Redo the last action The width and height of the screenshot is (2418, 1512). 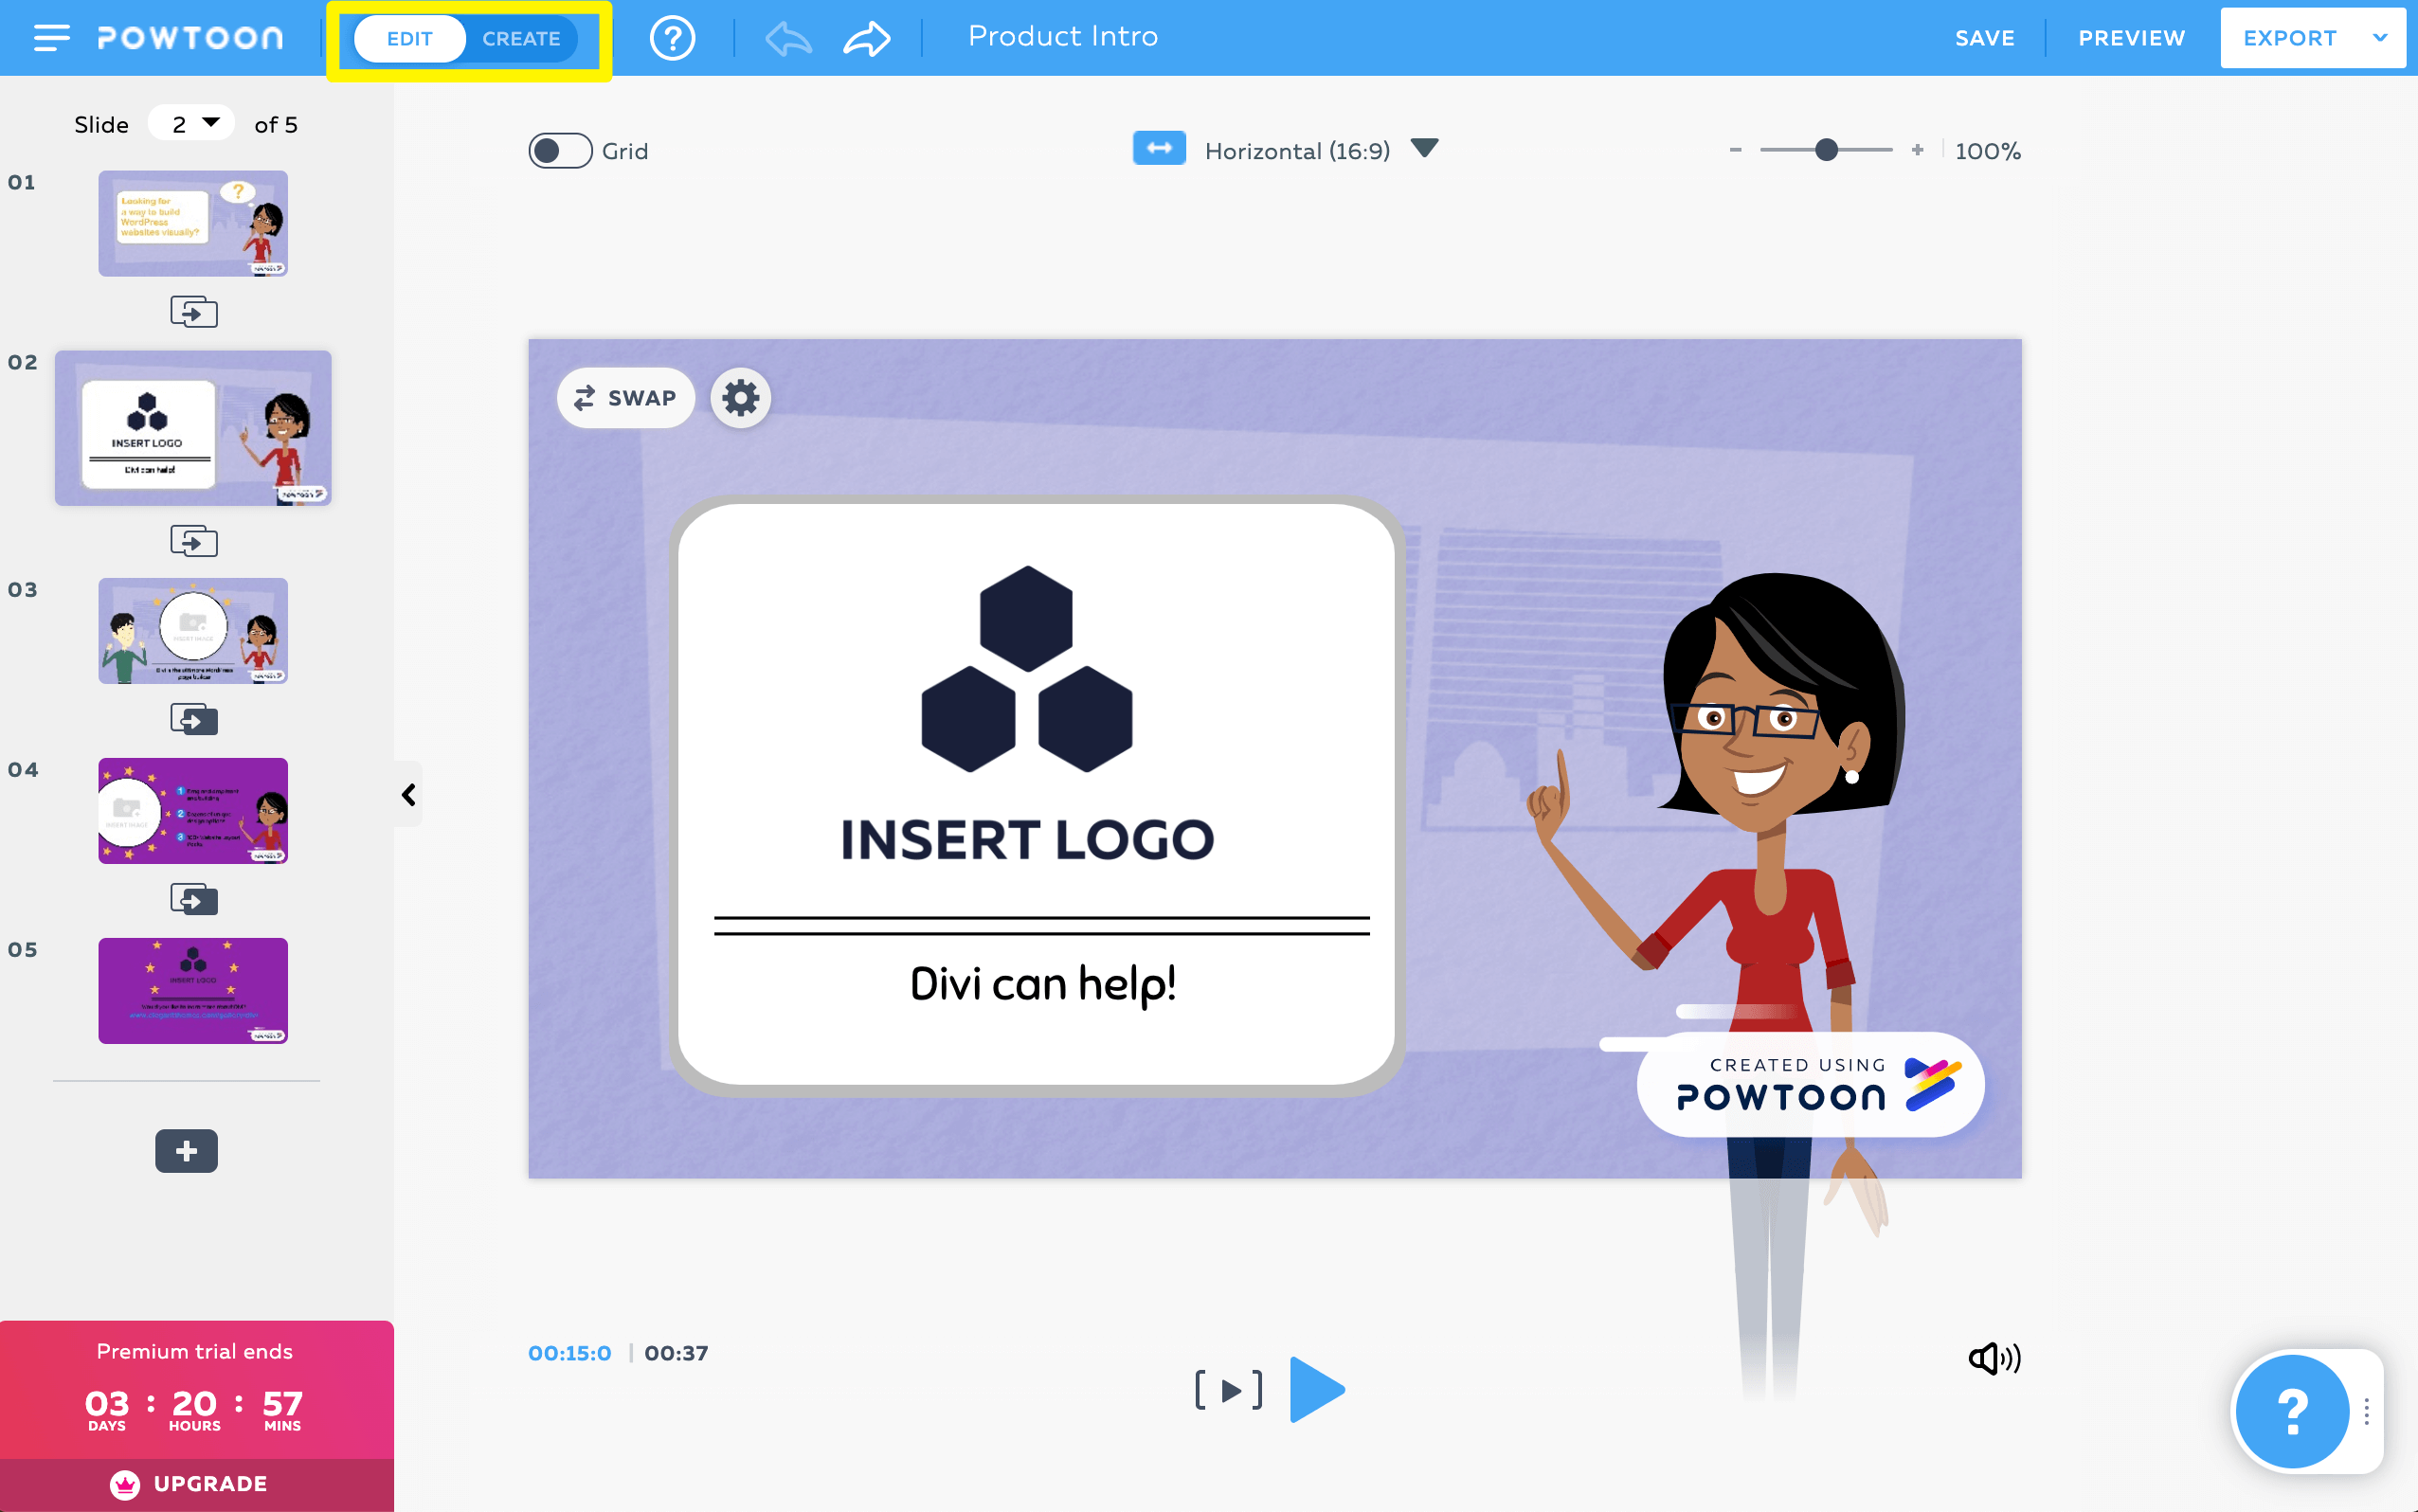(866, 37)
